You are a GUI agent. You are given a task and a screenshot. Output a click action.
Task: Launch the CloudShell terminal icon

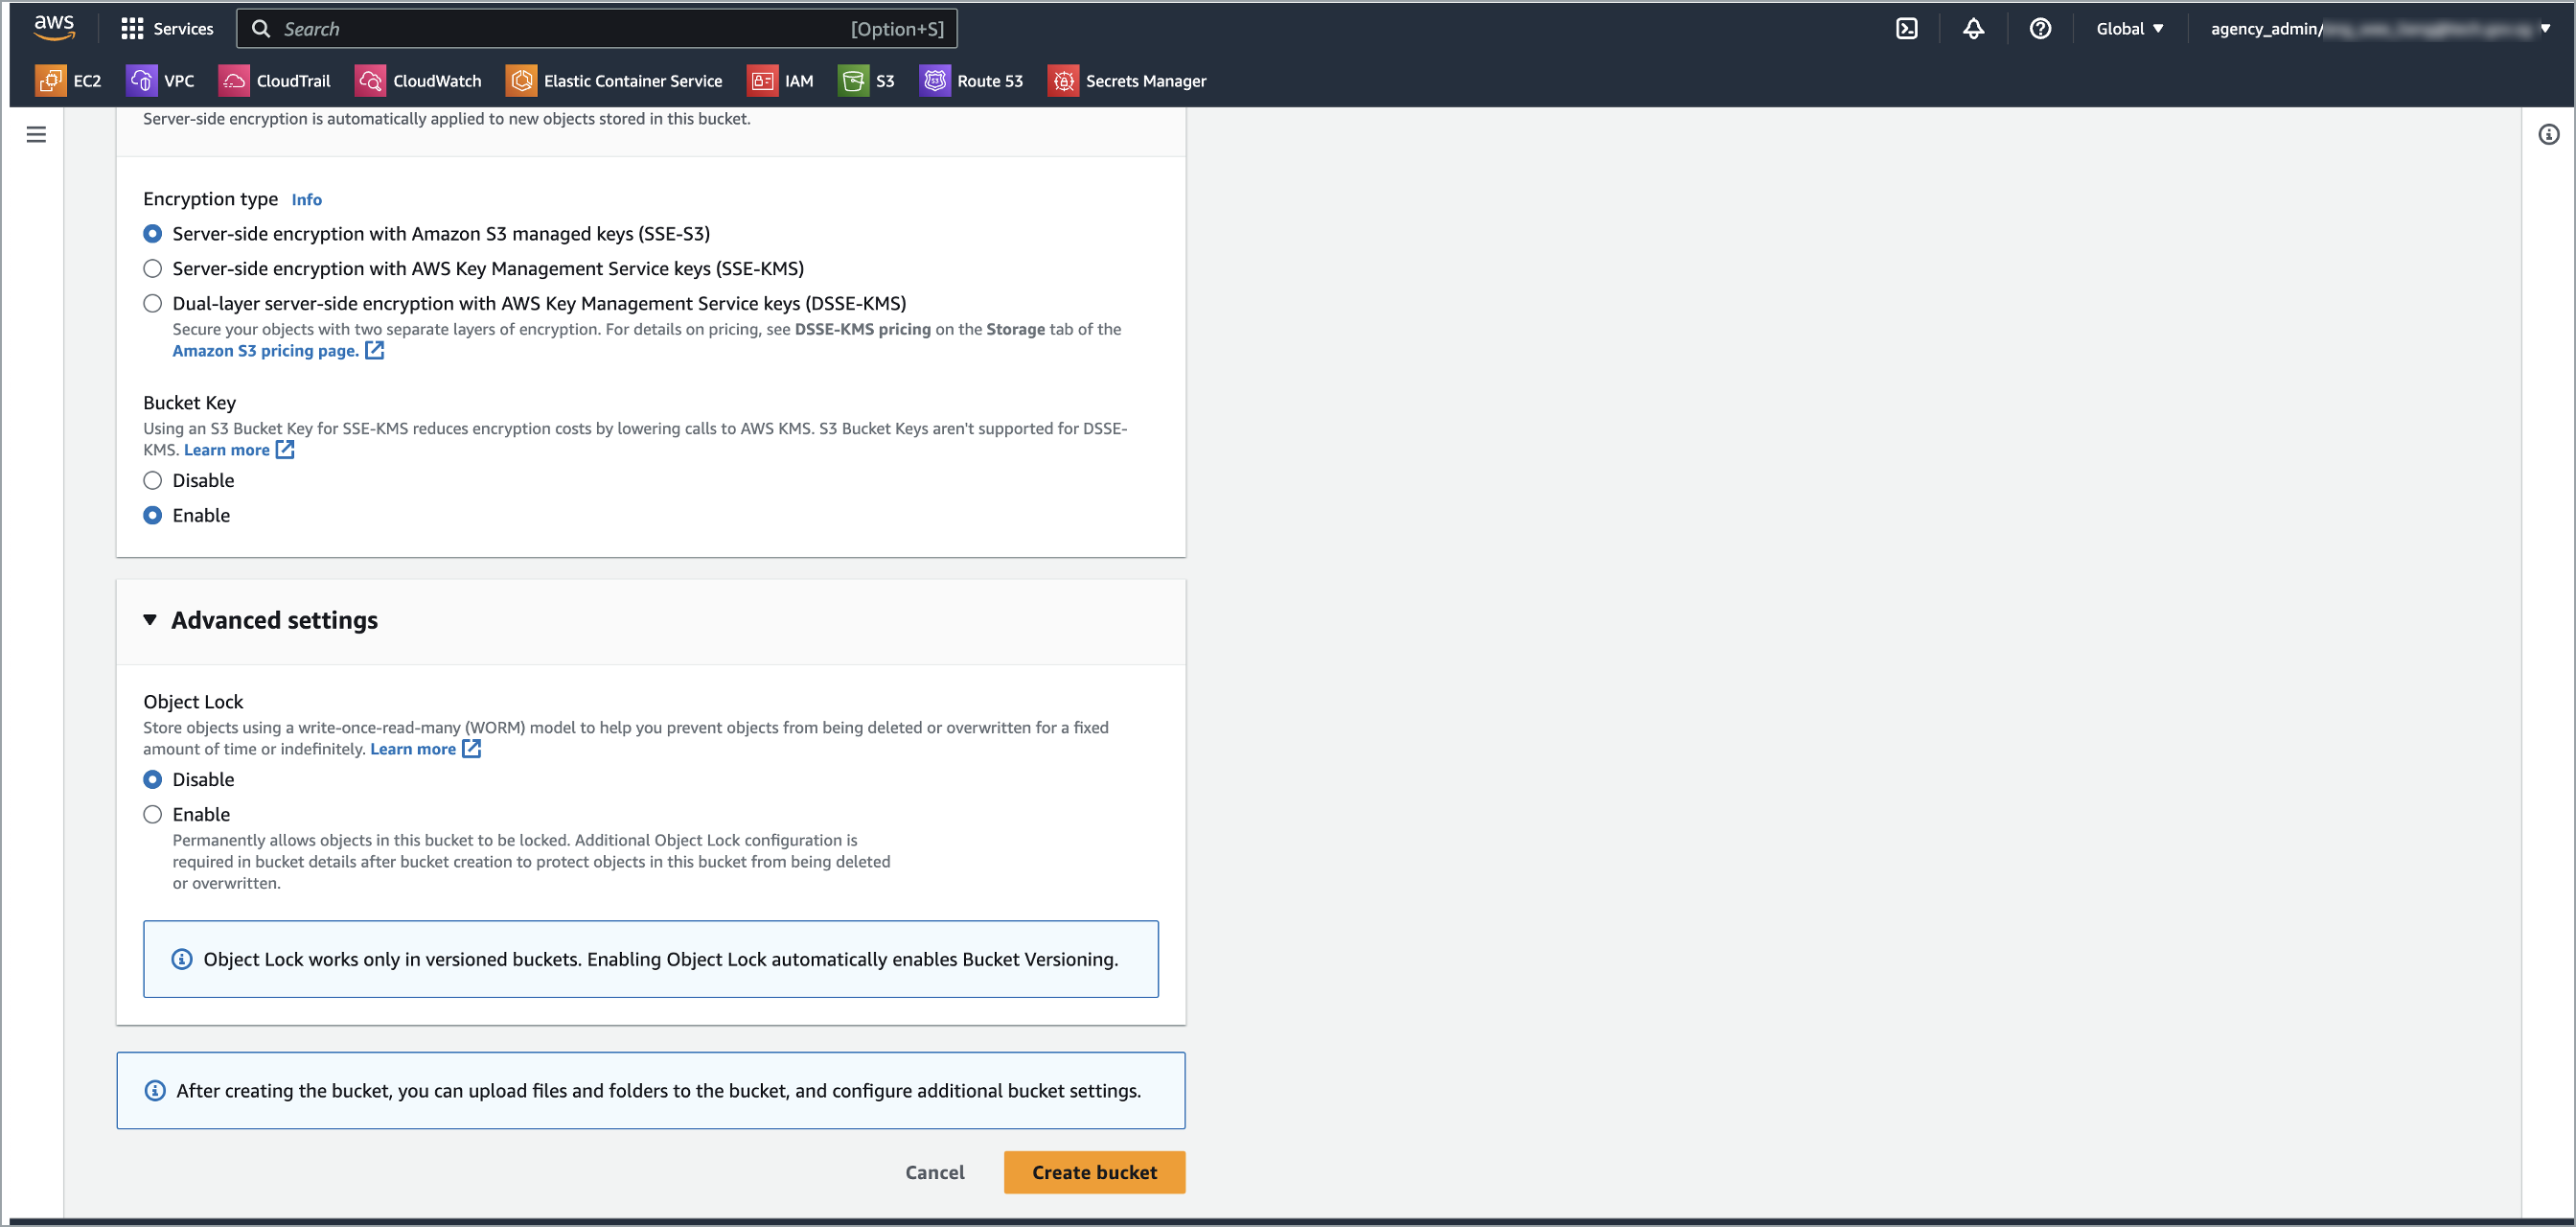1907,28
